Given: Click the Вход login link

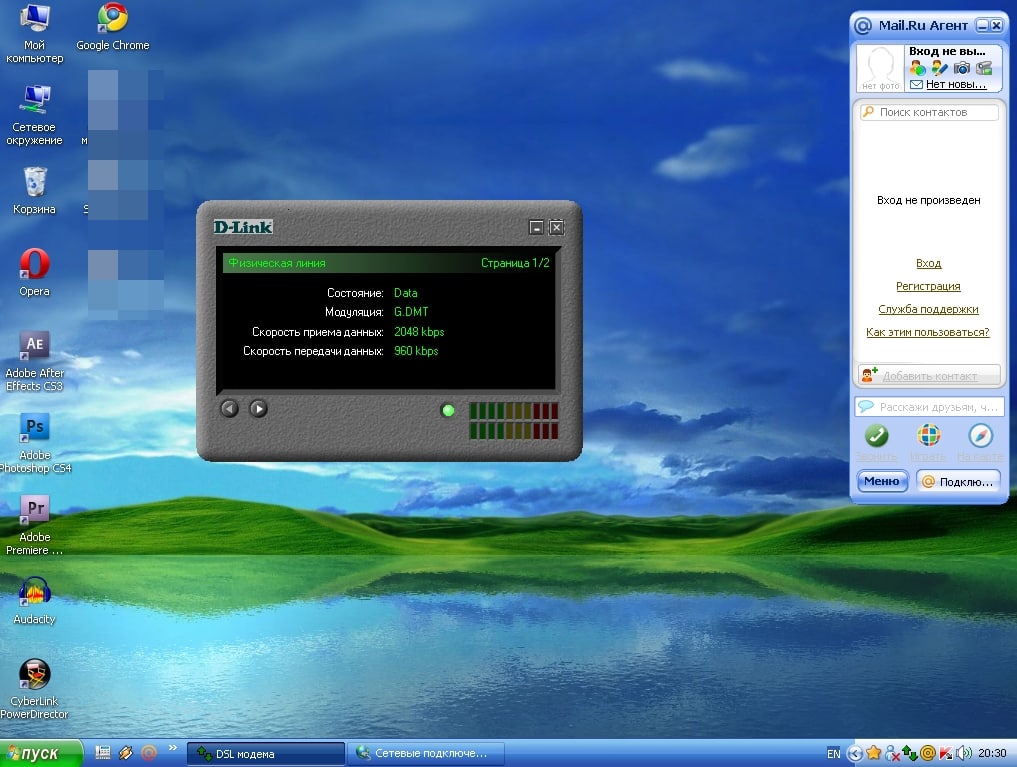Looking at the screenshot, I should (928, 263).
